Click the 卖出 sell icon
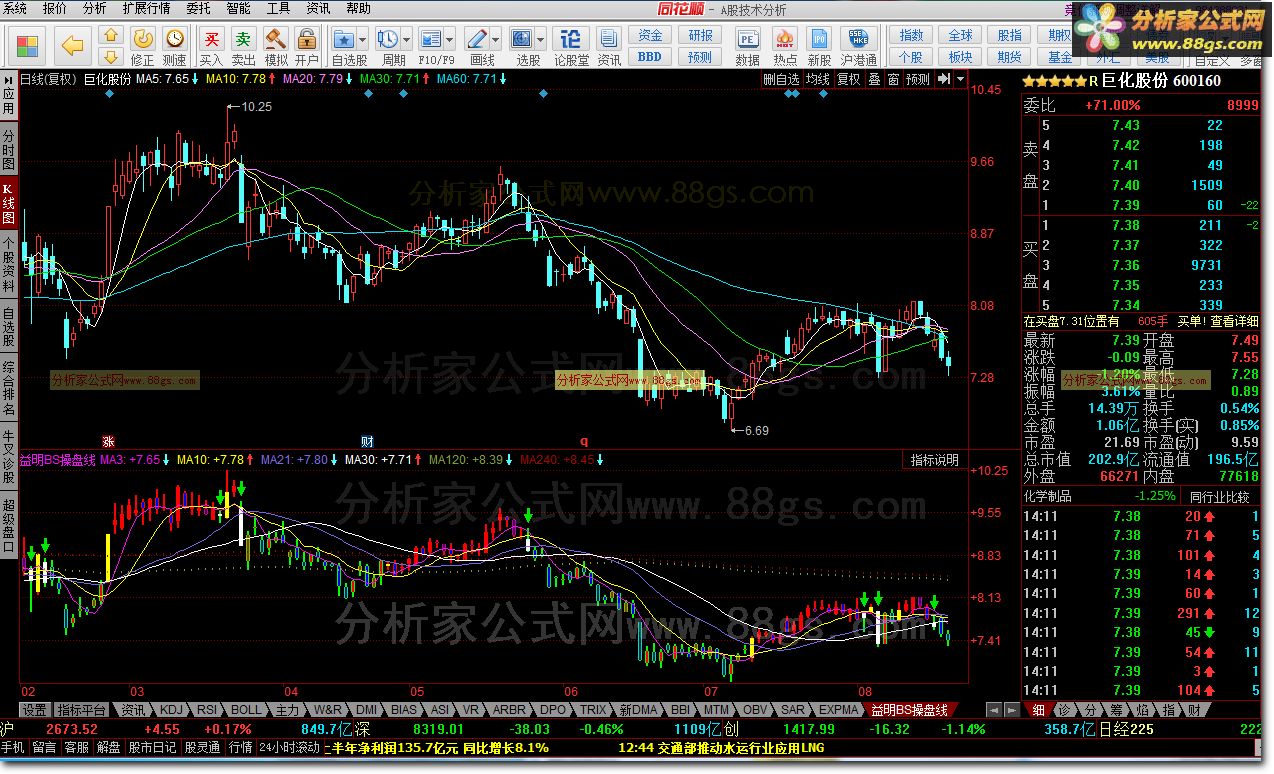This screenshot has width=1274, height=774. click(243, 39)
